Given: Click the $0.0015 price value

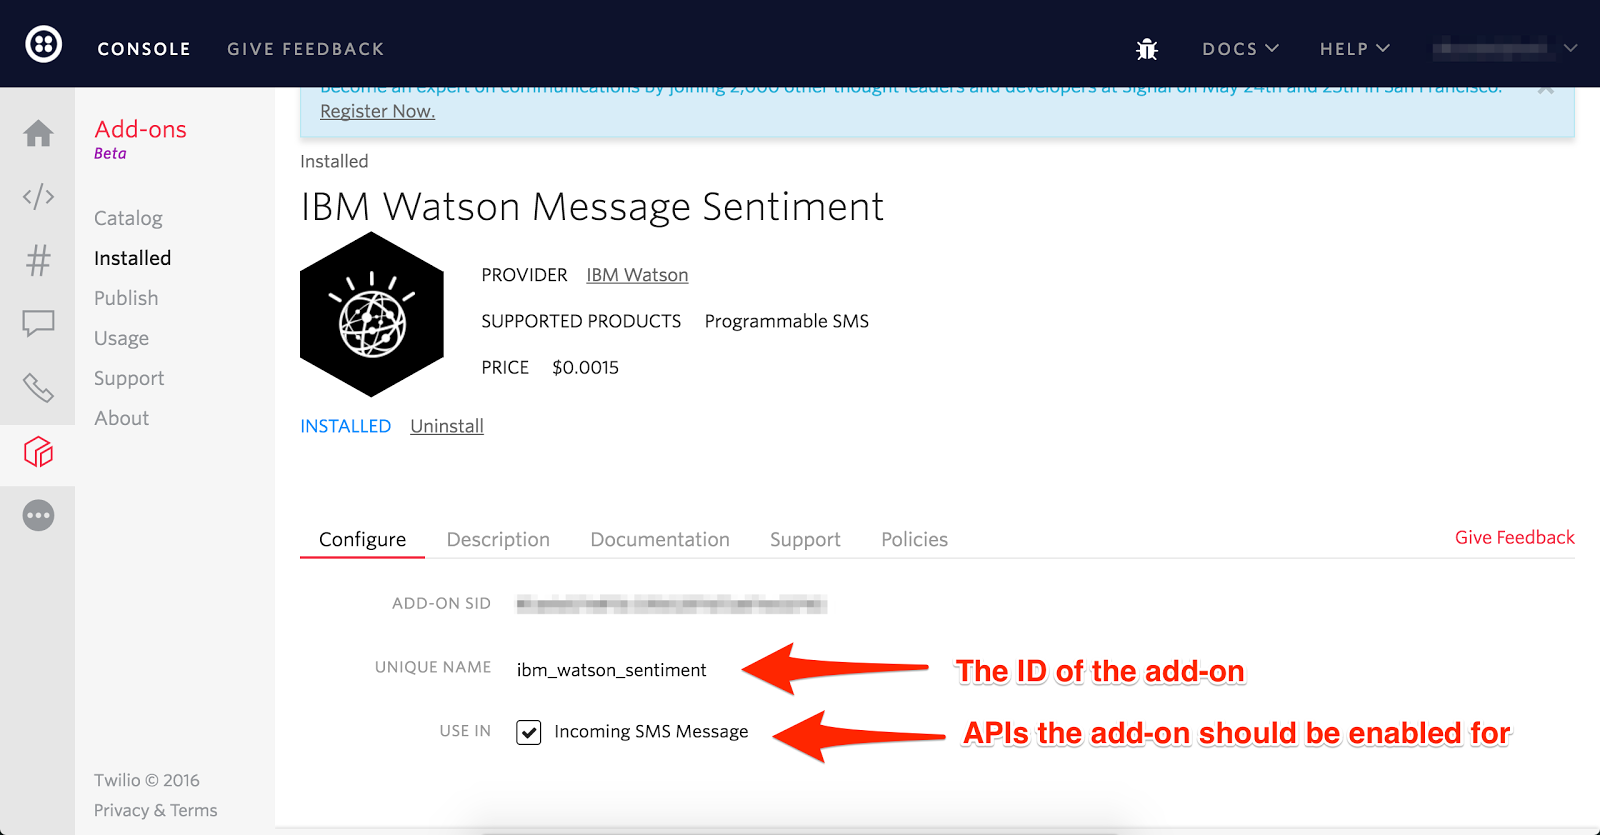Looking at the screenshot, I should point(585,367).
